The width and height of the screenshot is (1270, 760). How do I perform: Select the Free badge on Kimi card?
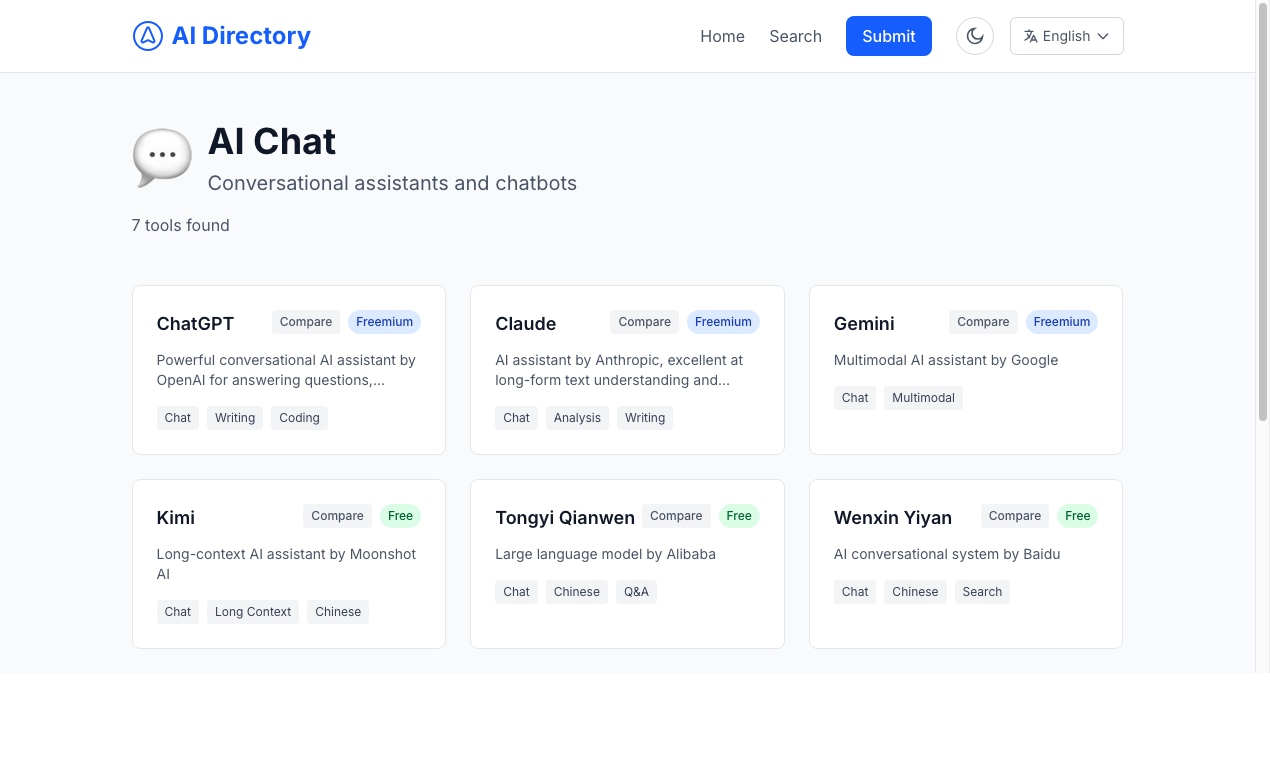(x=400, y=516)
